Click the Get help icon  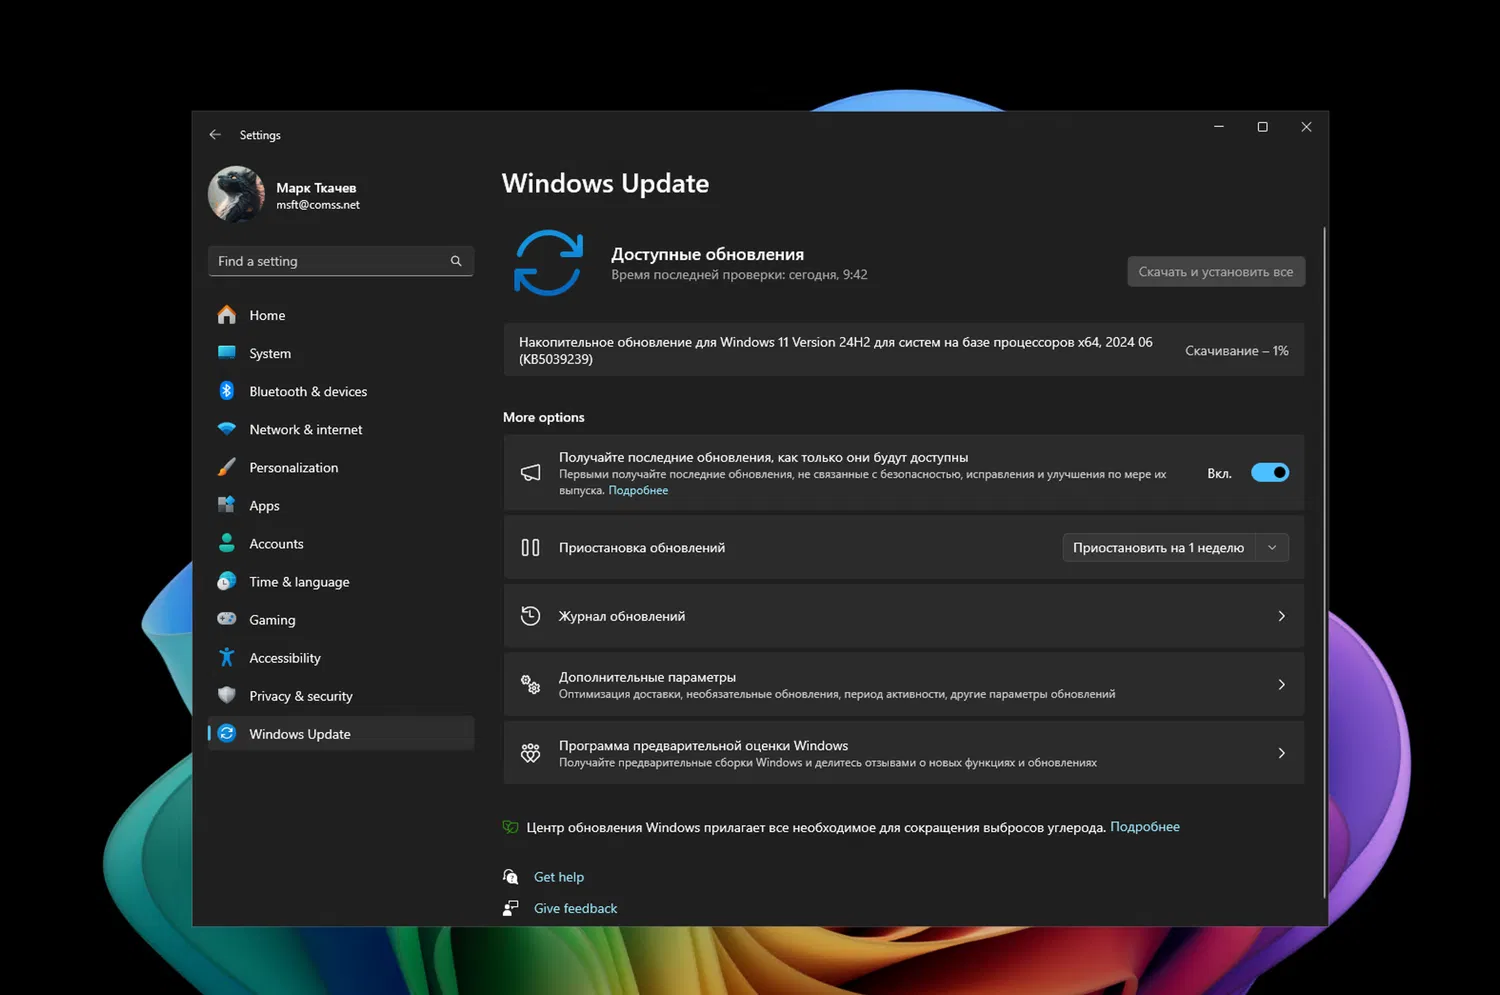pos(511,877)
